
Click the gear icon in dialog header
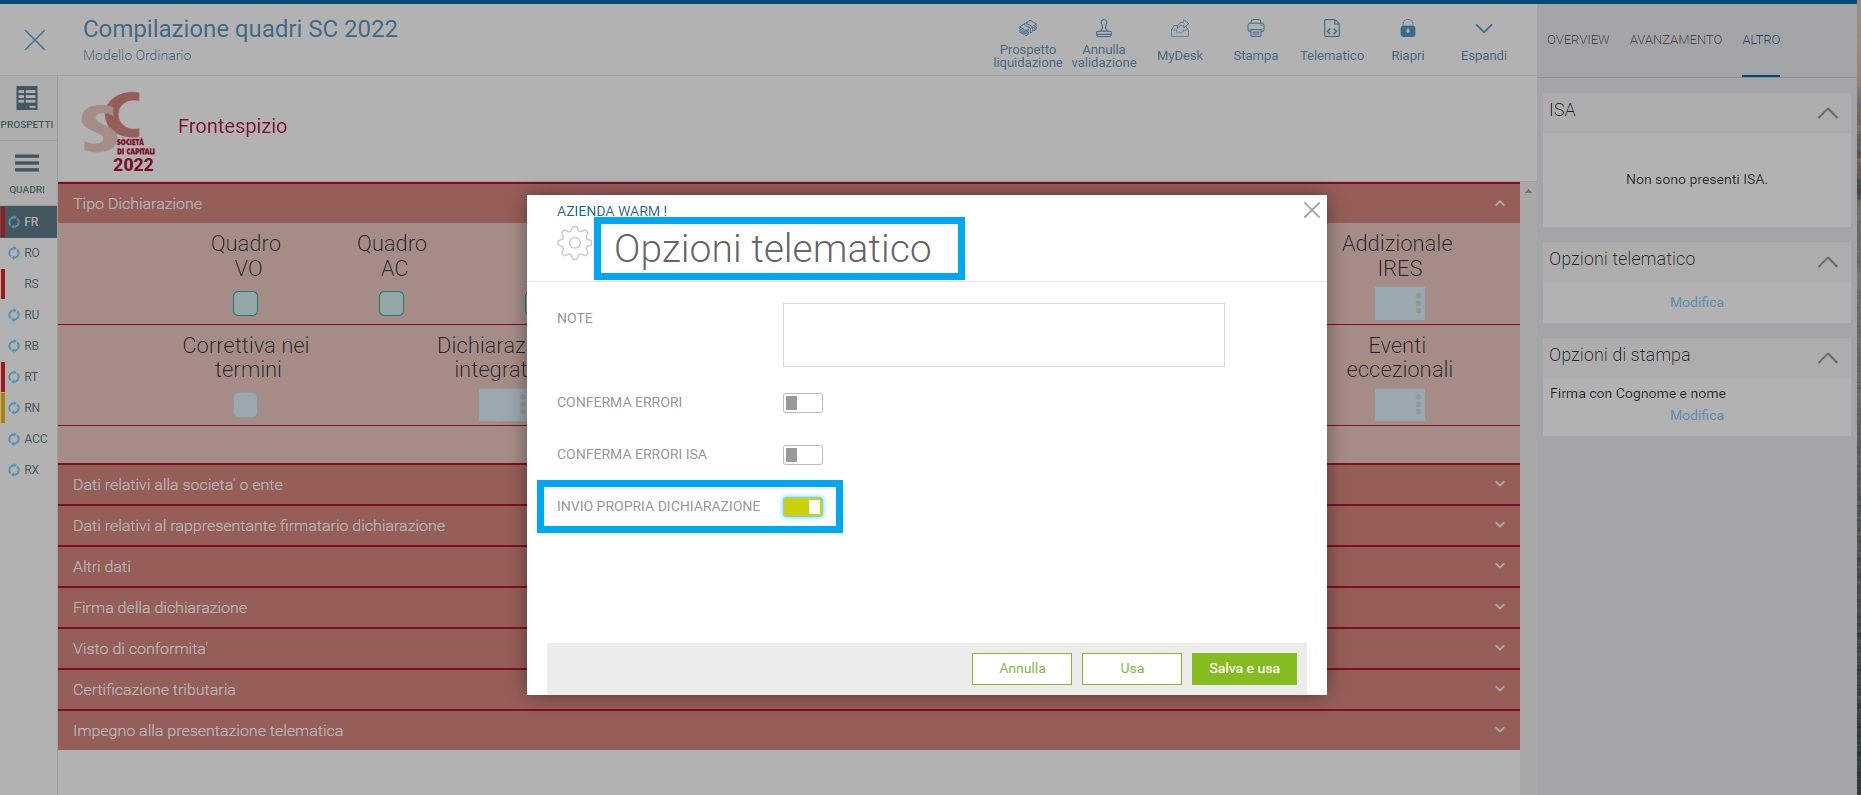coord(574,243)
